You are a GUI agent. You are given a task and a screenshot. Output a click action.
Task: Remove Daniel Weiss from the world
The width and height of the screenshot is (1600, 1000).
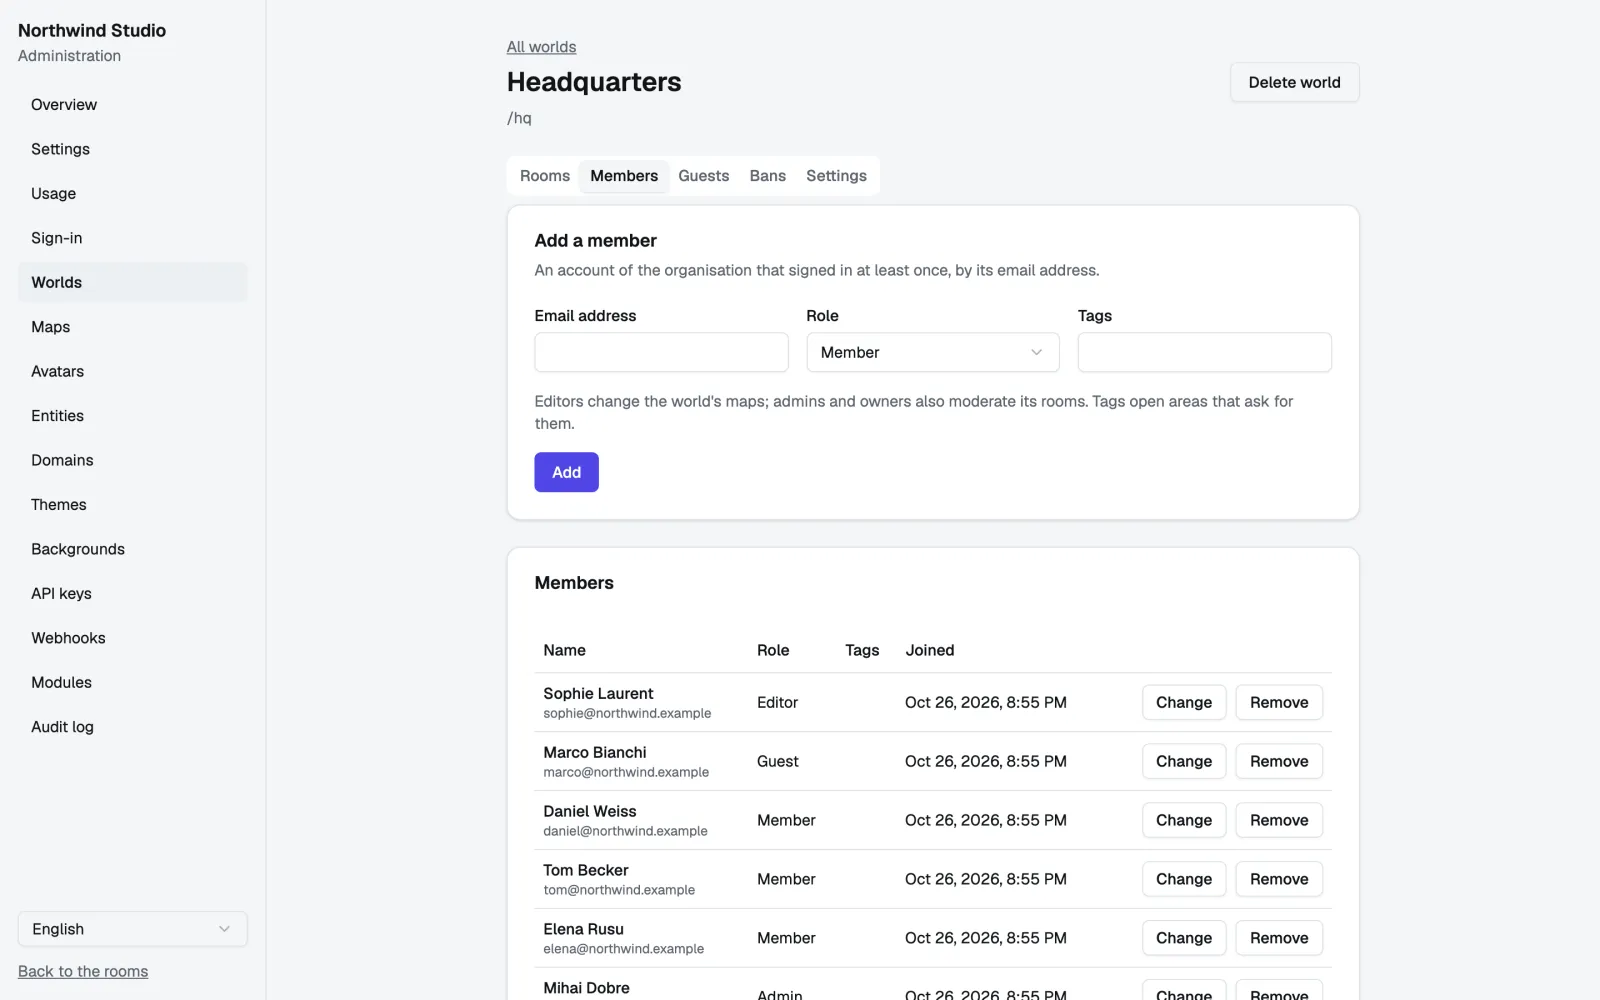pos(1279,820)
